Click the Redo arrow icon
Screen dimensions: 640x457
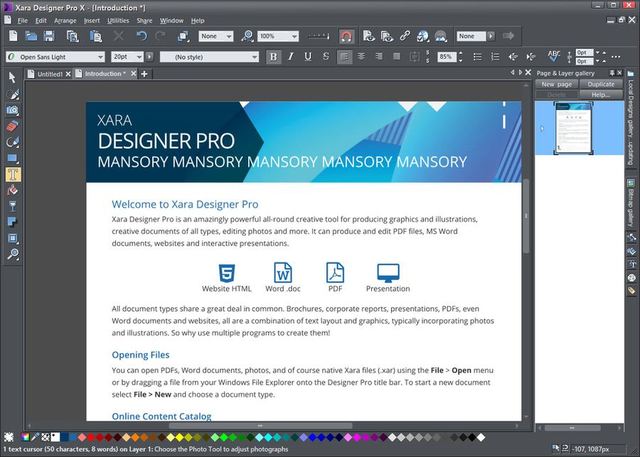point(160,36)
